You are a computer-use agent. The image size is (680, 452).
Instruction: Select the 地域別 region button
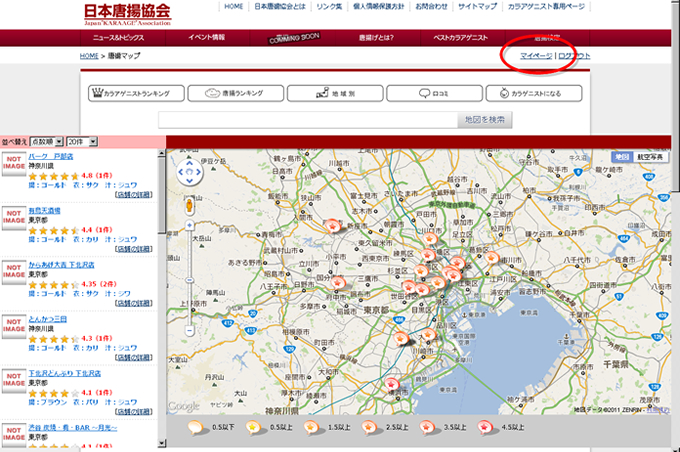[x=335, y=93]
